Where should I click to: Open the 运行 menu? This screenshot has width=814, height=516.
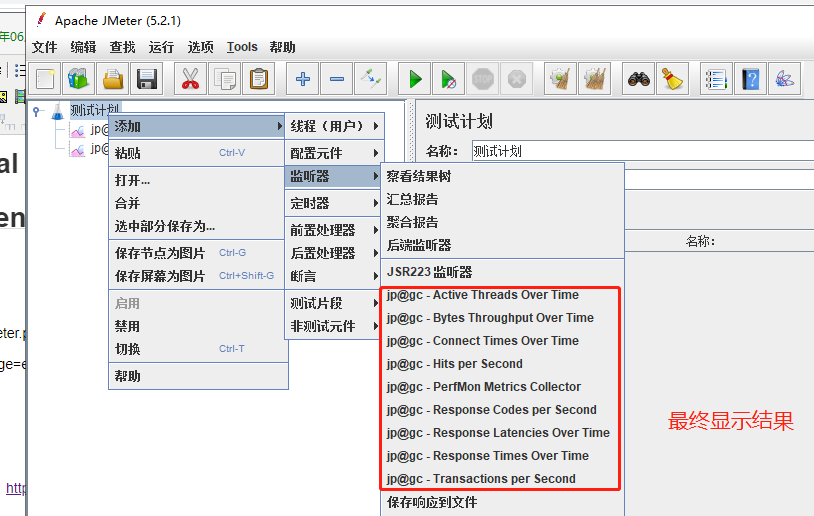click(x=161, y=47)
